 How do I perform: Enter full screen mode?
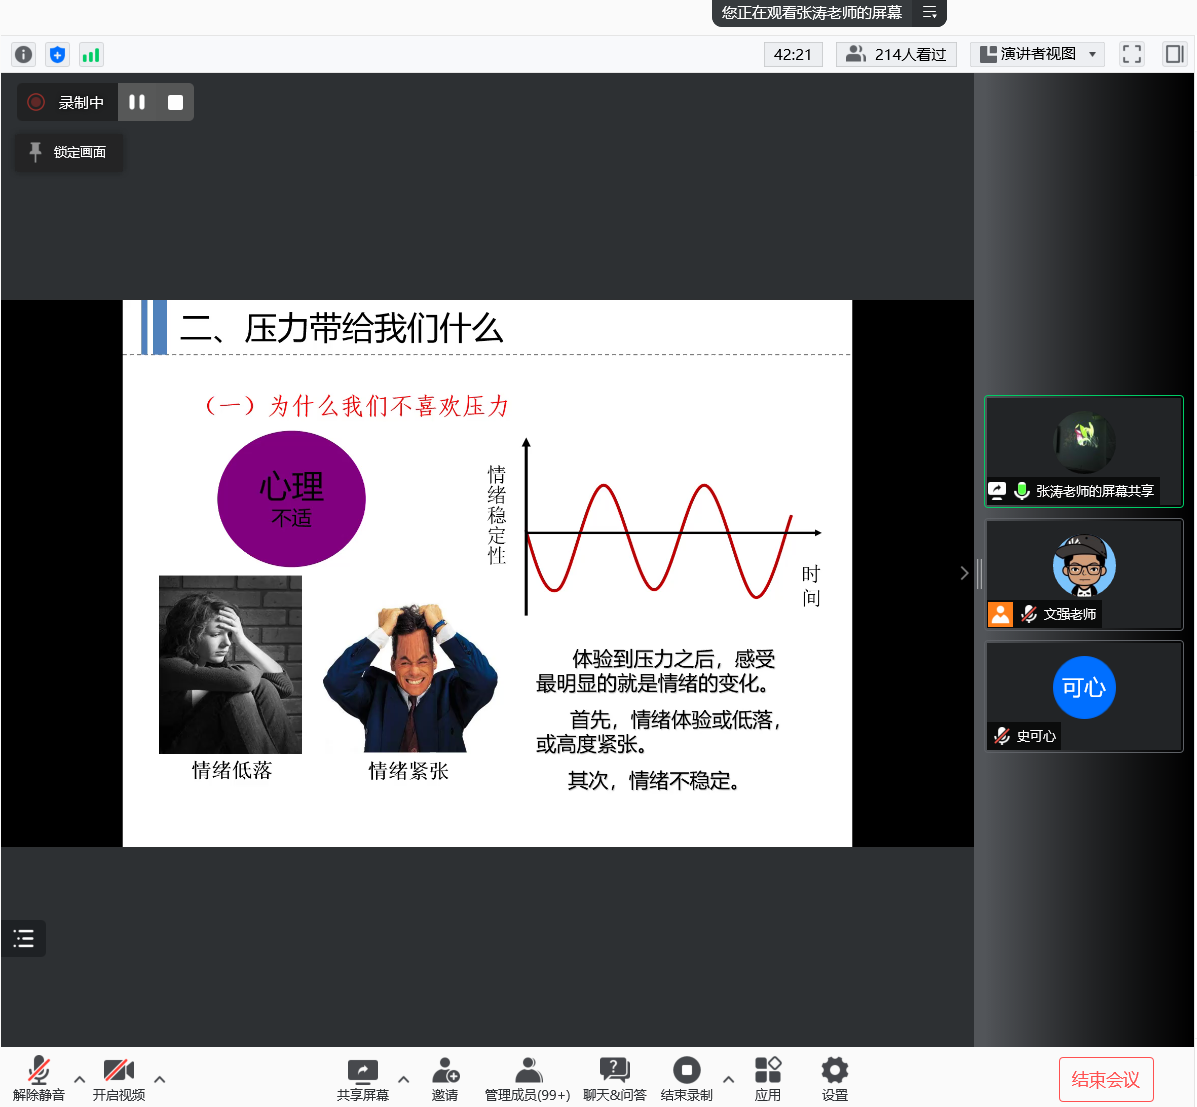click(x=1132, y=54)
